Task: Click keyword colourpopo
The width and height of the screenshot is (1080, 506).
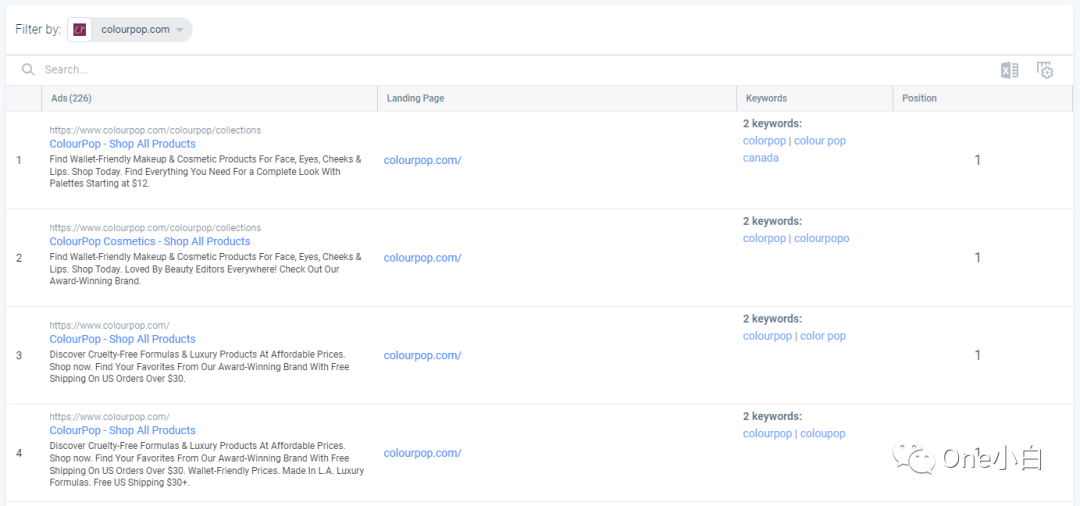Action: point(822,239)
